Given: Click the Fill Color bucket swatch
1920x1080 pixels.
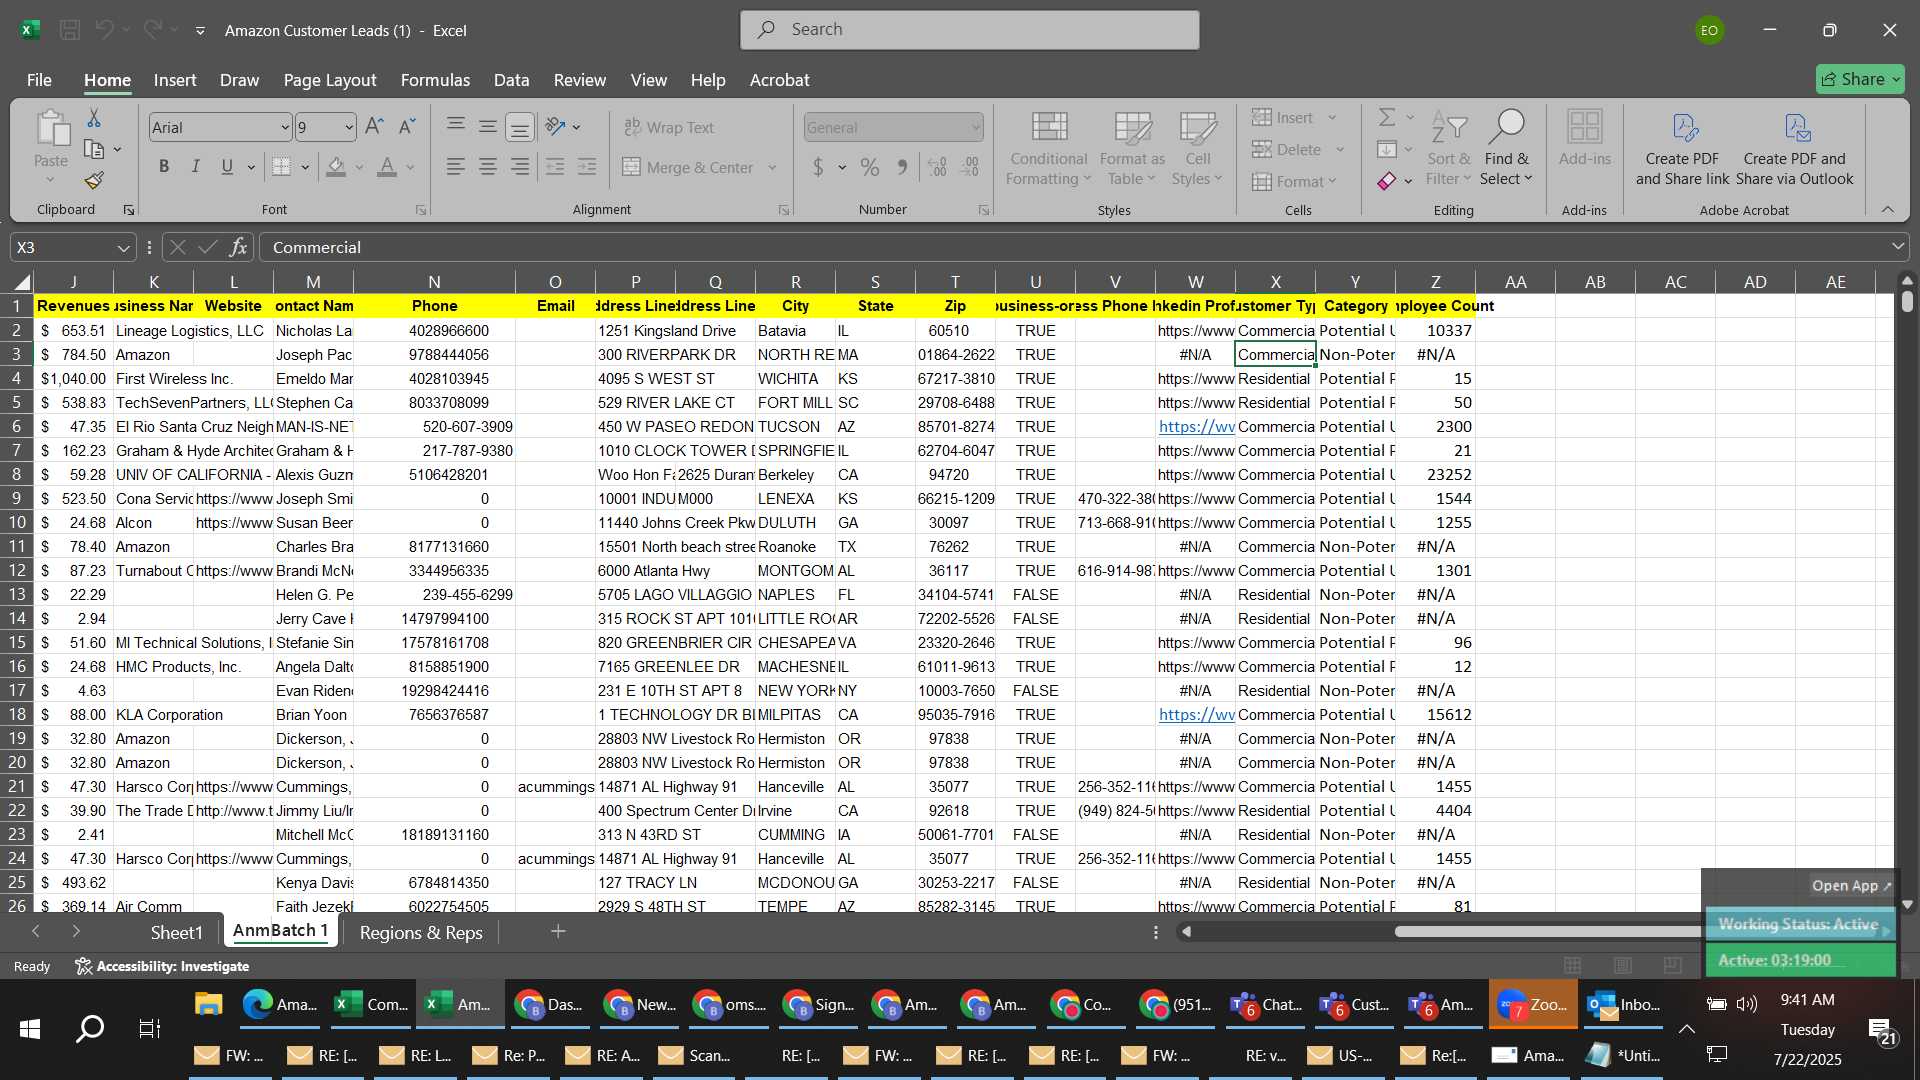Looking at the screenshot, I should 336,167.
